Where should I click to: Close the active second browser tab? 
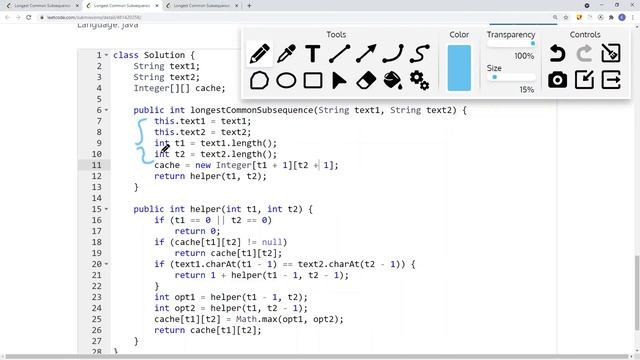(x=157, y=6)
